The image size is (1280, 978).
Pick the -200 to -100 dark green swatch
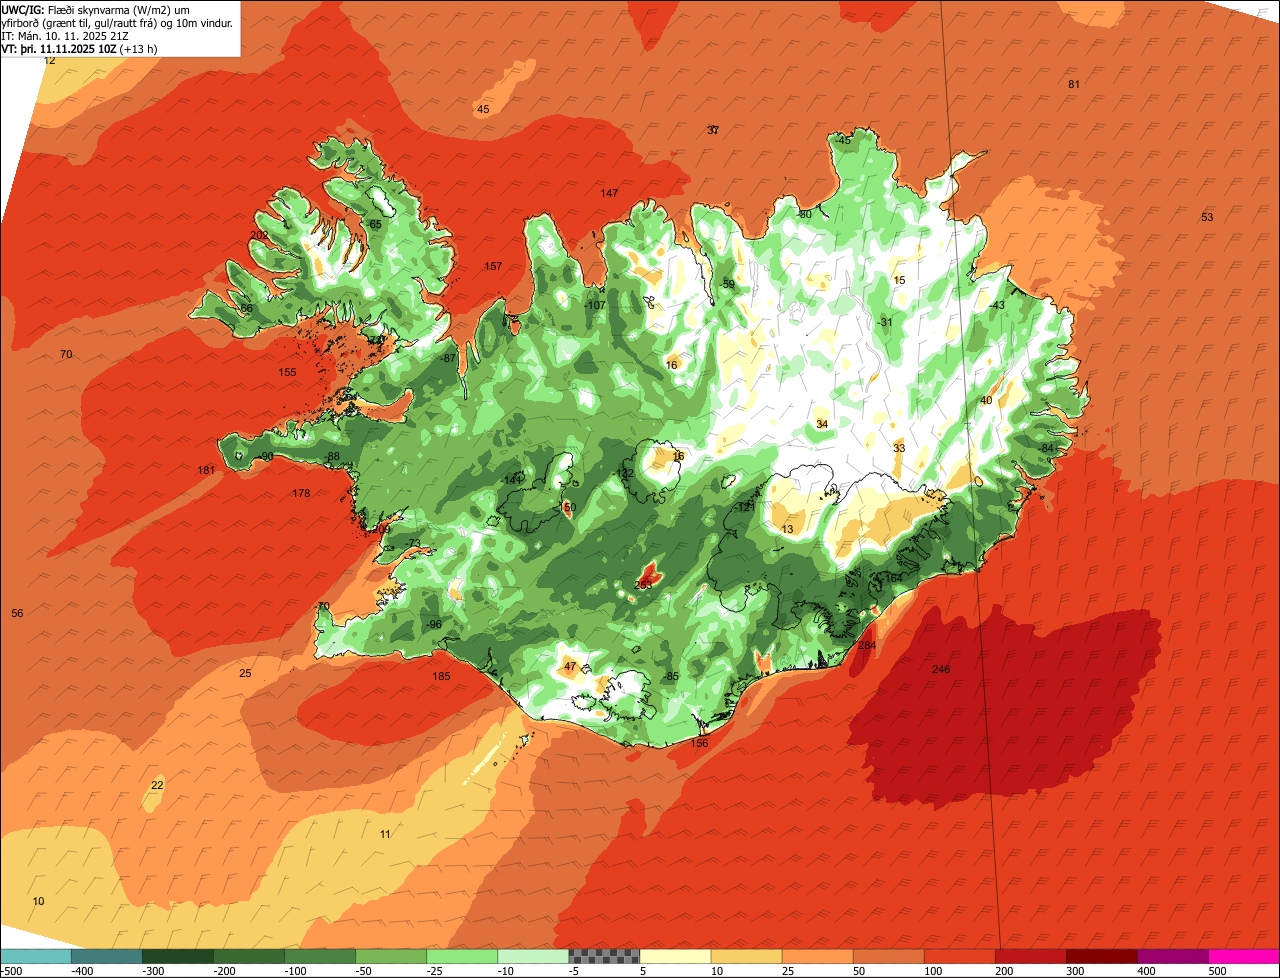pyautogui.click(x=249, y=956)
